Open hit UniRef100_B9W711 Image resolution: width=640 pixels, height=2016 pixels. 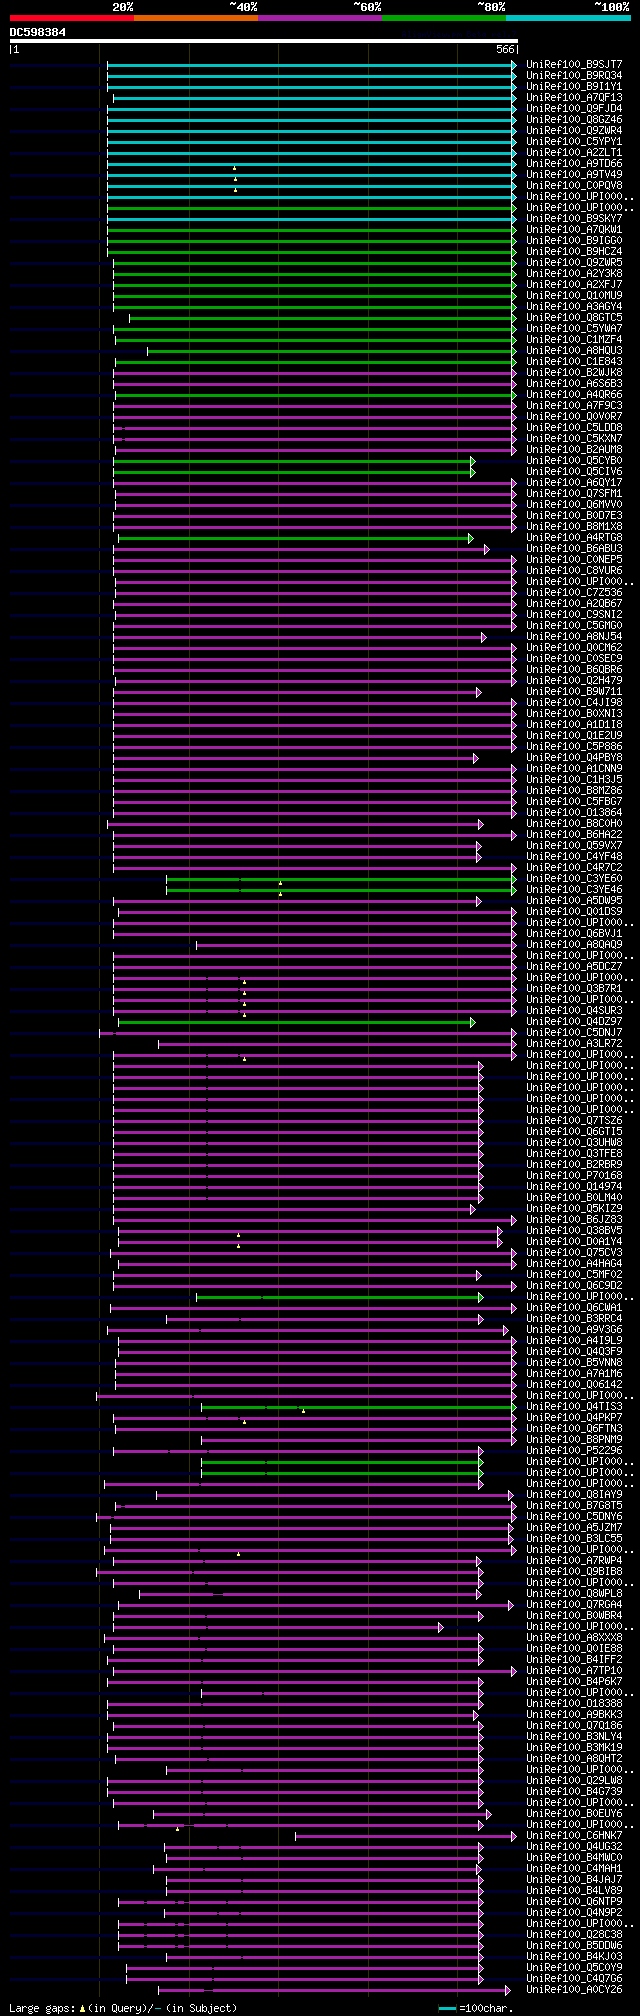point(574,692)
